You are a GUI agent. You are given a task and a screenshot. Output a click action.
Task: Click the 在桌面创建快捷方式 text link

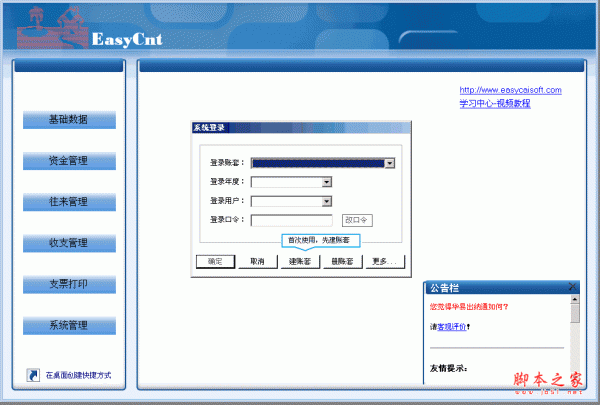coord(78,376)
